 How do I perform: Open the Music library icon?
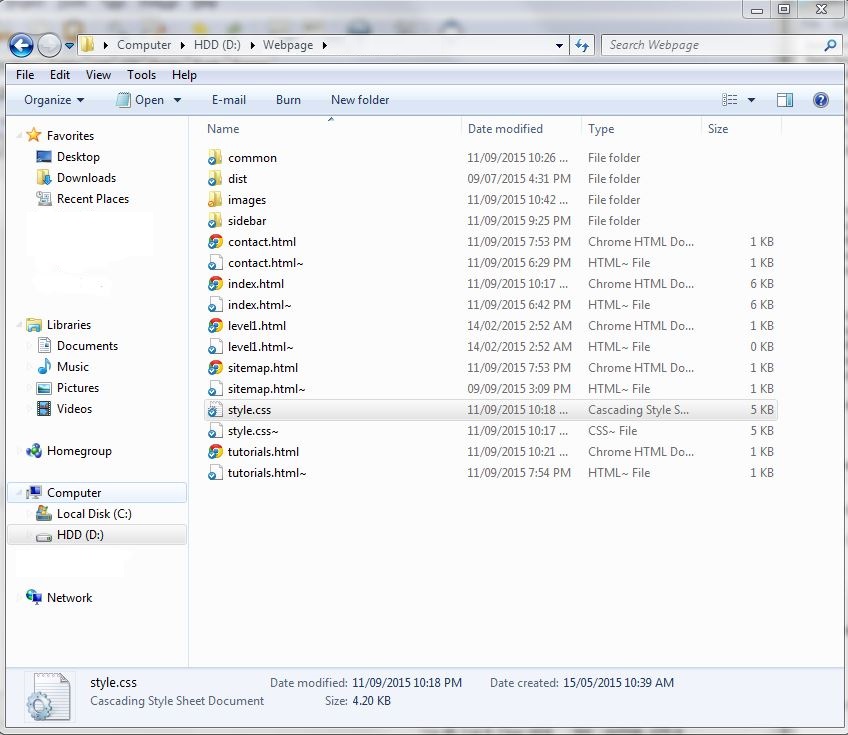[44, 366]
